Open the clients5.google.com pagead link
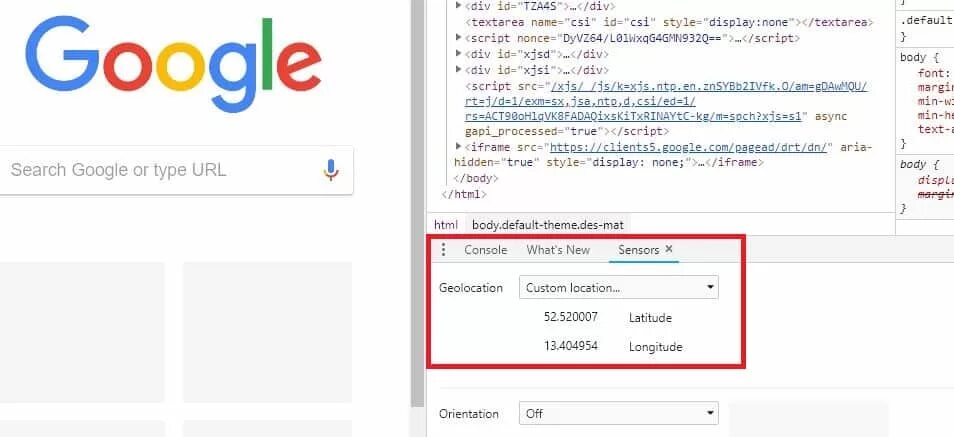954x437 pixels. pyautogui.click(x=691, y=147)
